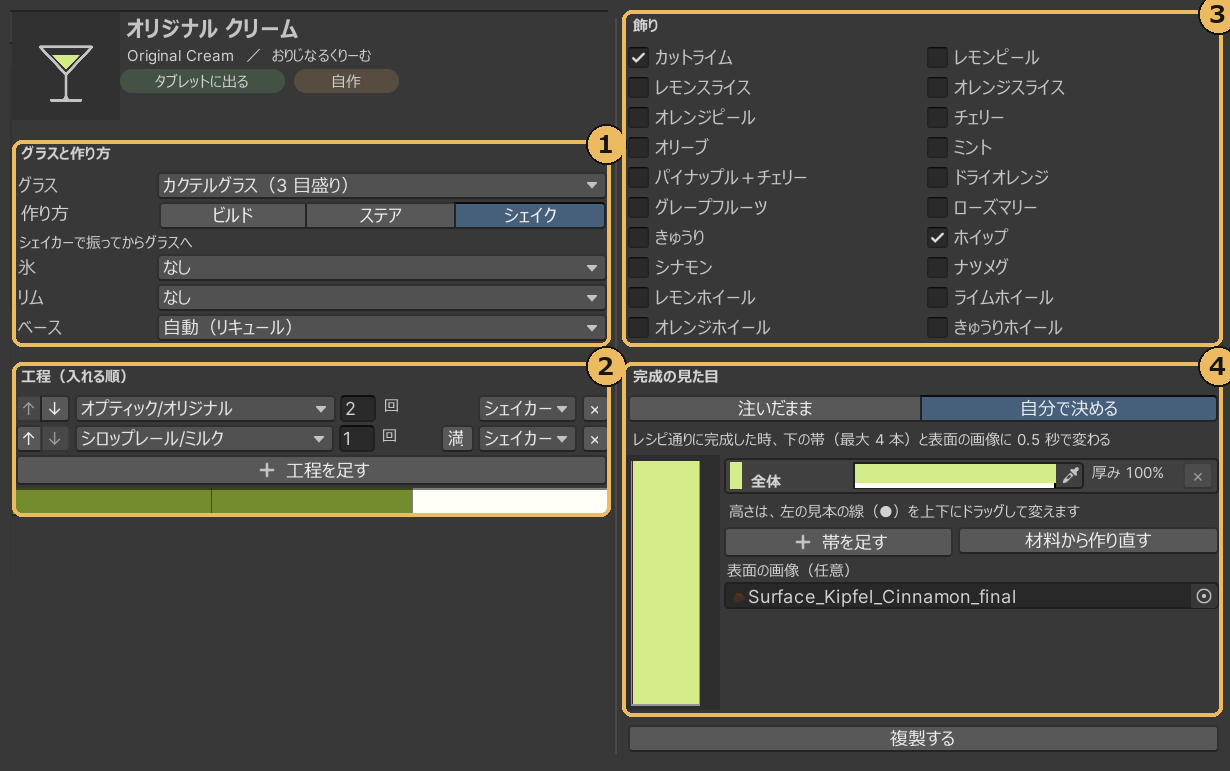Open シェイカー dropdown on オプティック/オリジナル row

point(527,409)
